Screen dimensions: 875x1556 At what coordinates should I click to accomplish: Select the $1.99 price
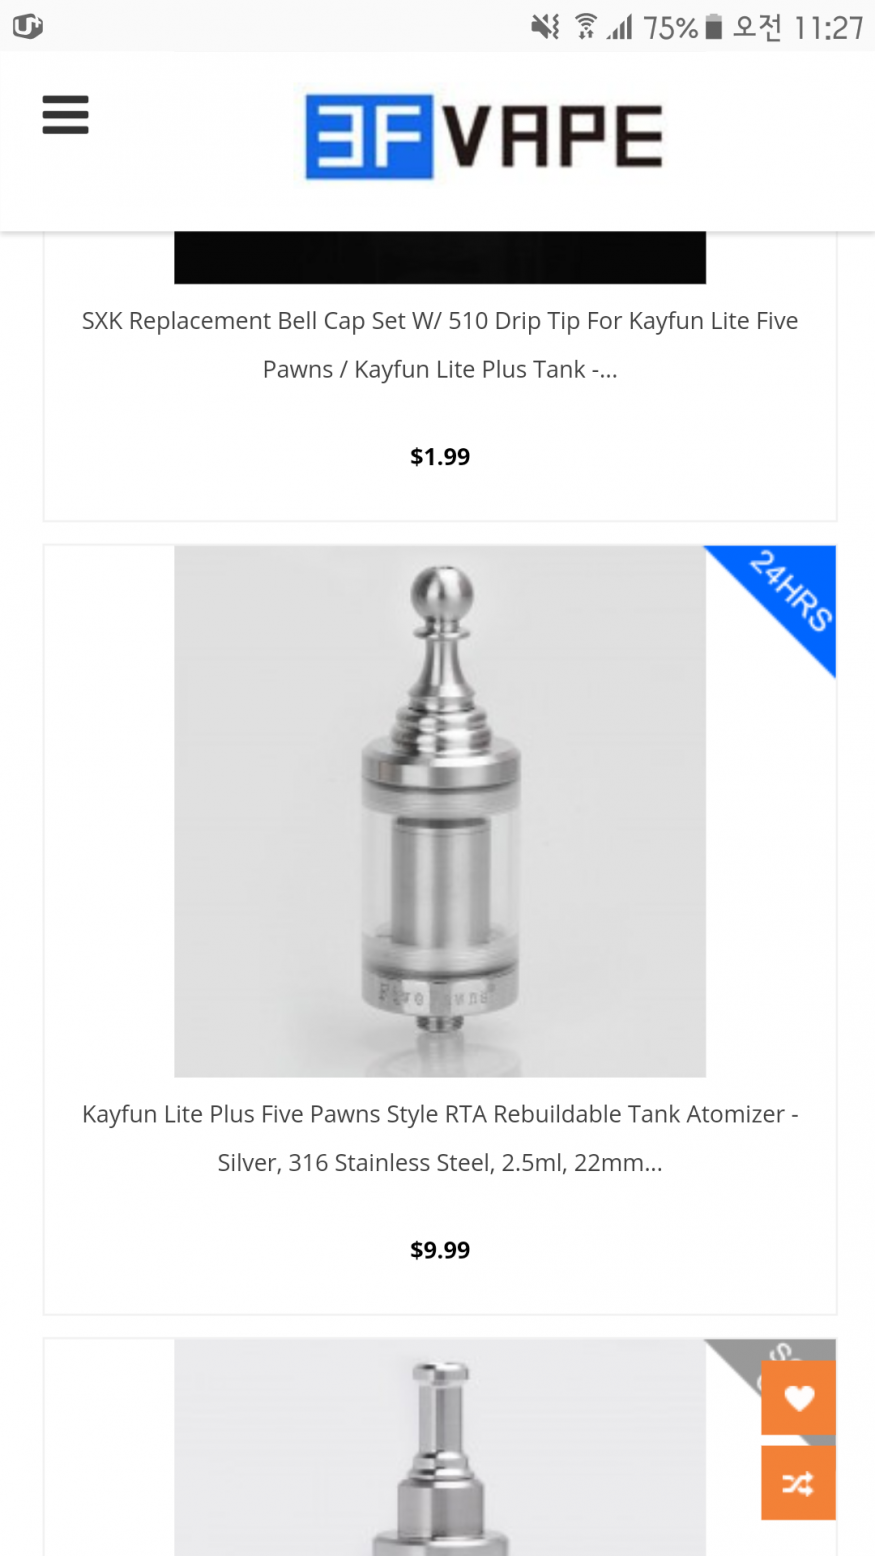[x=440, y=457]
